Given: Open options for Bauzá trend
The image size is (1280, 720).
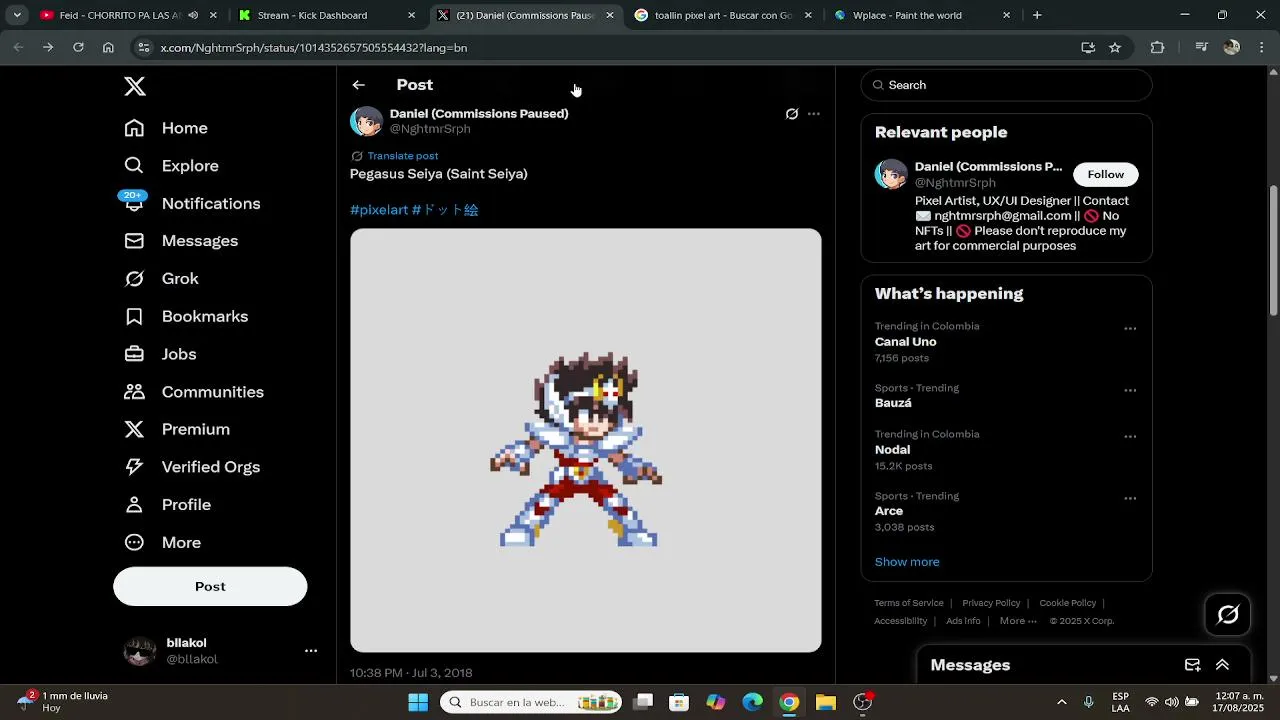Looking at the screenshot, I should [x=1130, y=391].
